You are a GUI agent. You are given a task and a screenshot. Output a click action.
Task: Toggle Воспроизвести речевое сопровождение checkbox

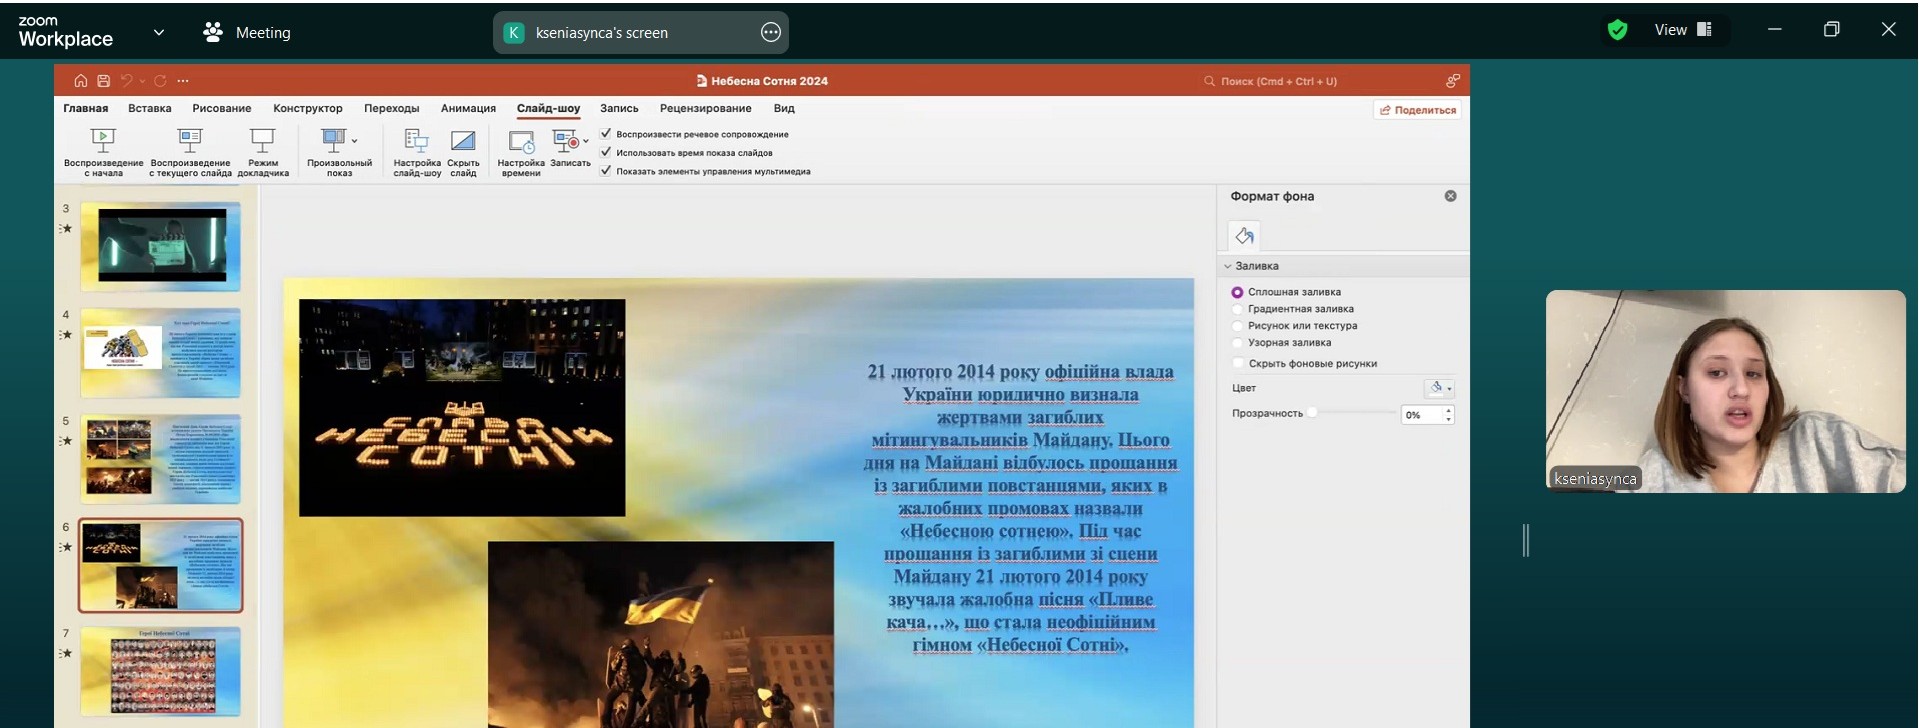[606, 133]
